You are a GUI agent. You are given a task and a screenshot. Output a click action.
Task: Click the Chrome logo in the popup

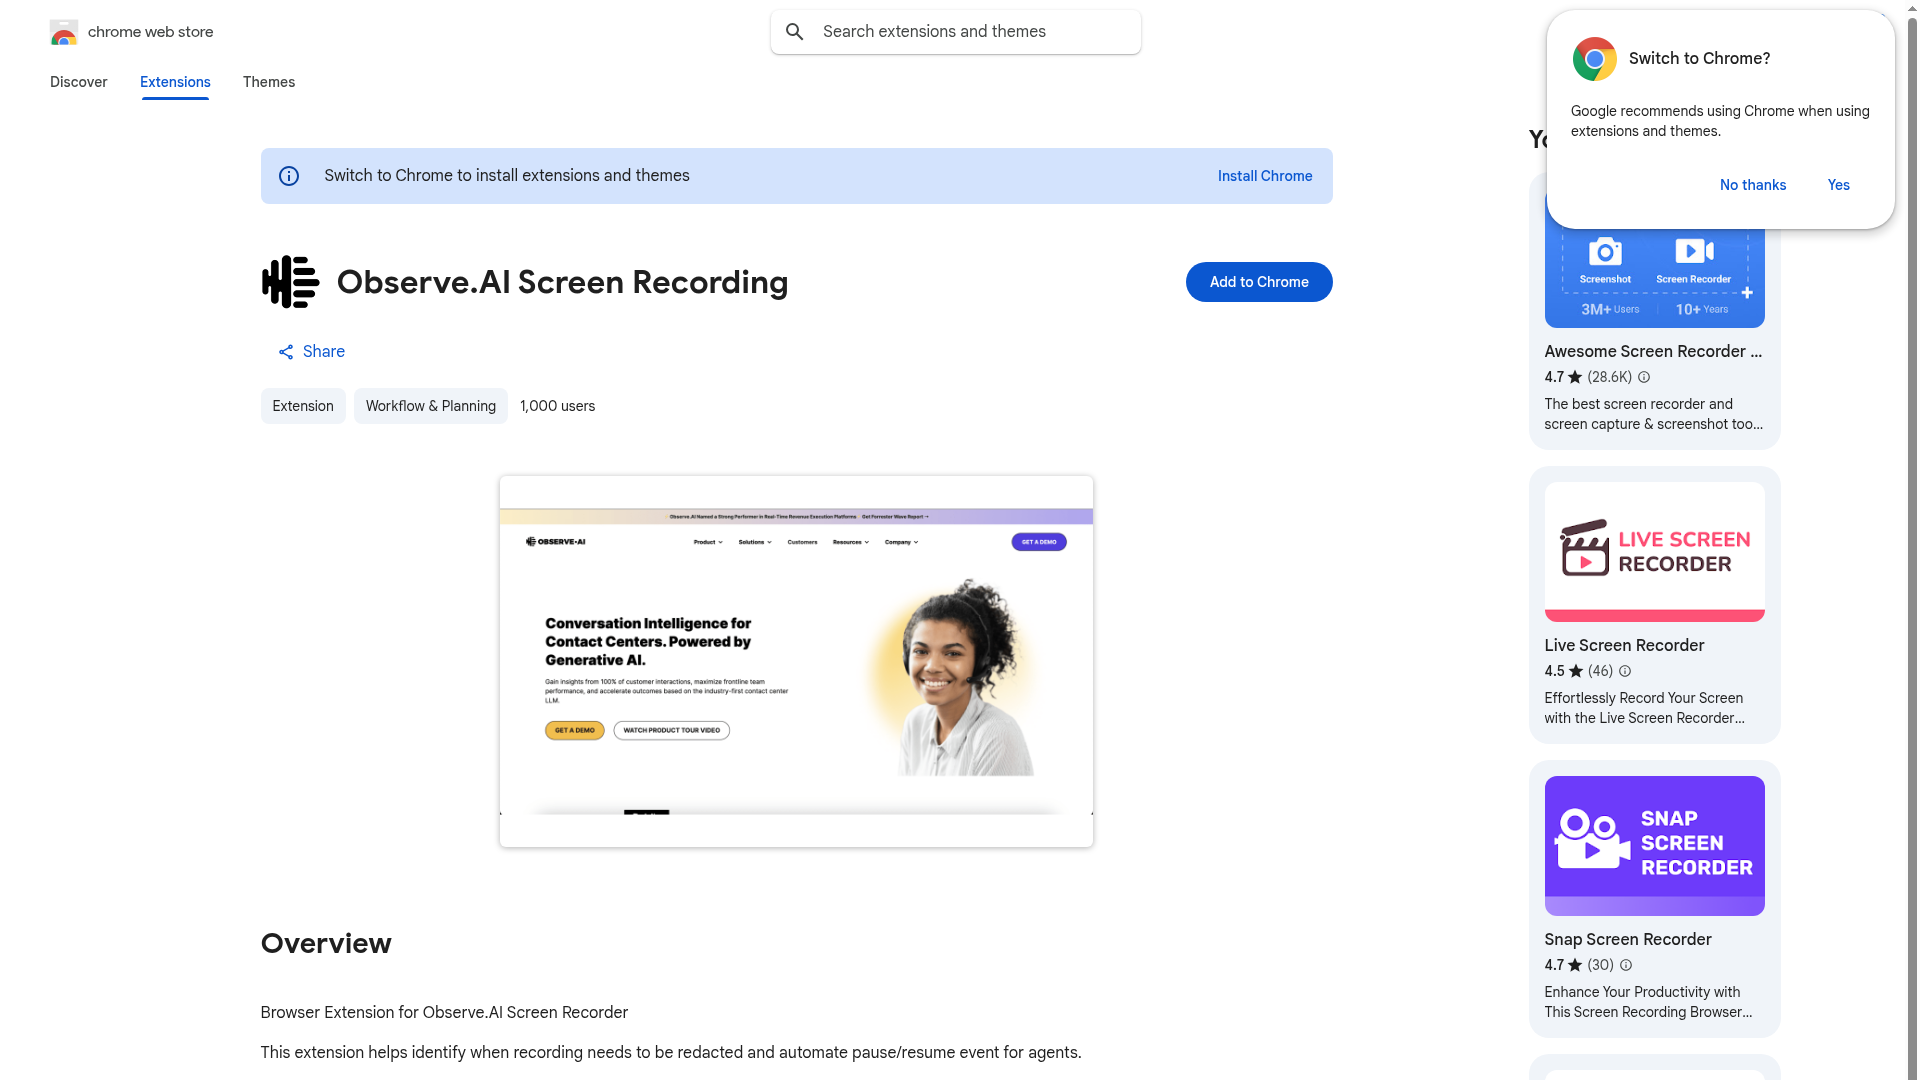coord(1595,59)
